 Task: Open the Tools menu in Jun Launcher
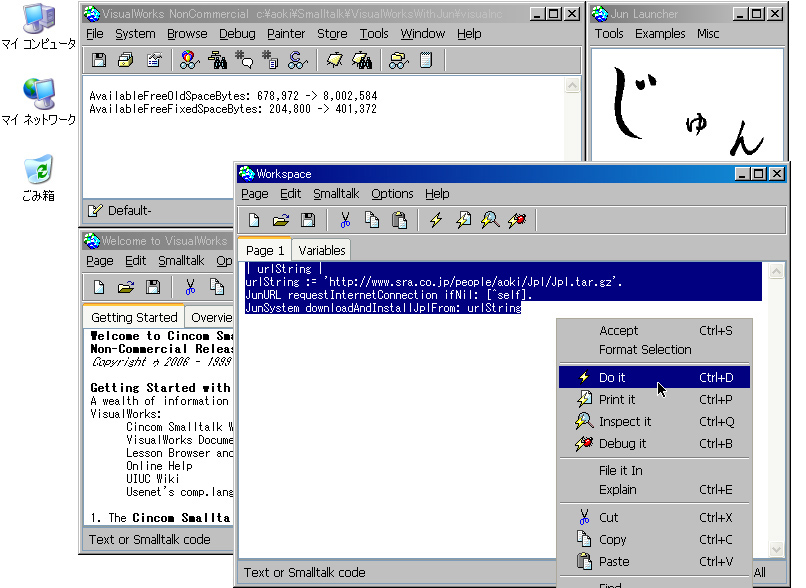pyautogui.click(x=609, y=34)
